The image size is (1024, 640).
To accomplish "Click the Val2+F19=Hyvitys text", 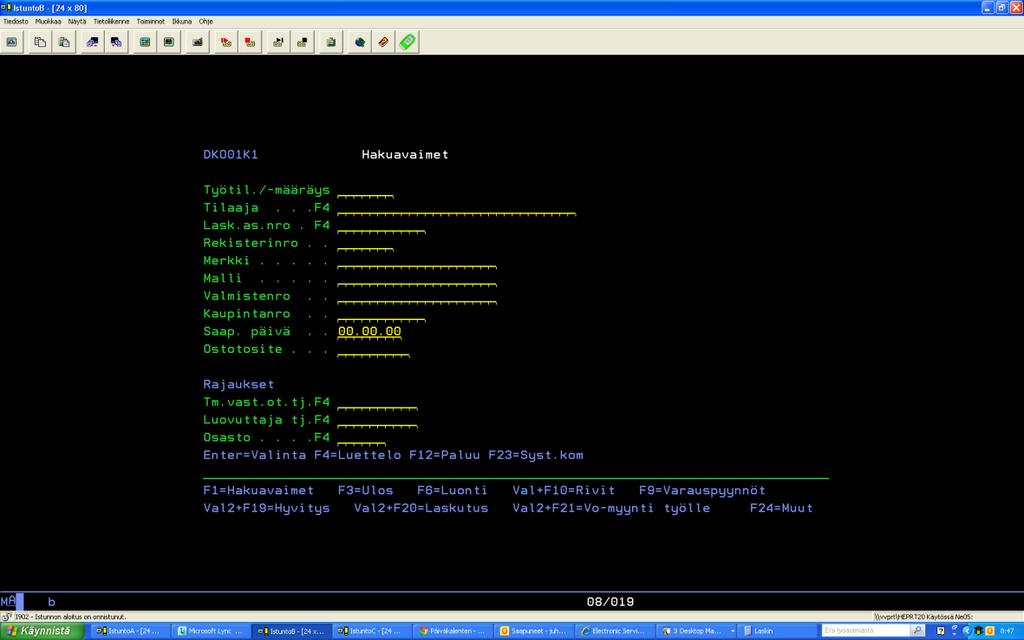I will (266, 508).
